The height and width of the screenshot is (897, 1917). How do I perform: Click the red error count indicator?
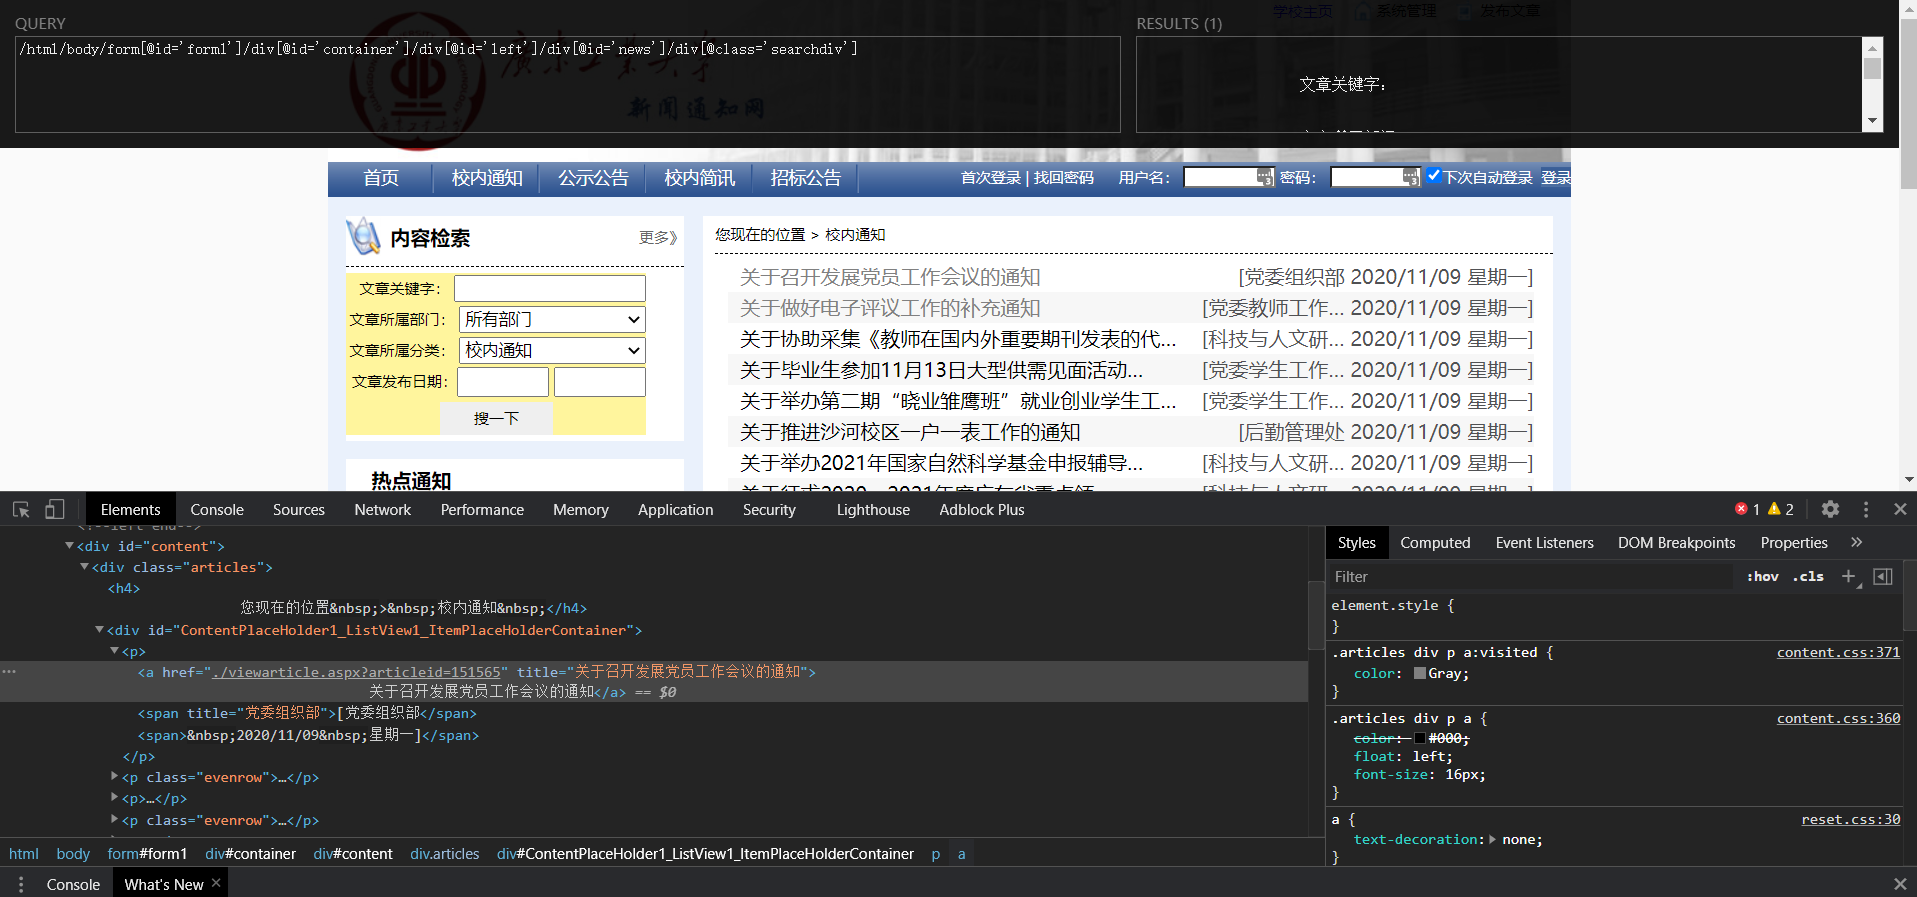[x=1747, y=509]
